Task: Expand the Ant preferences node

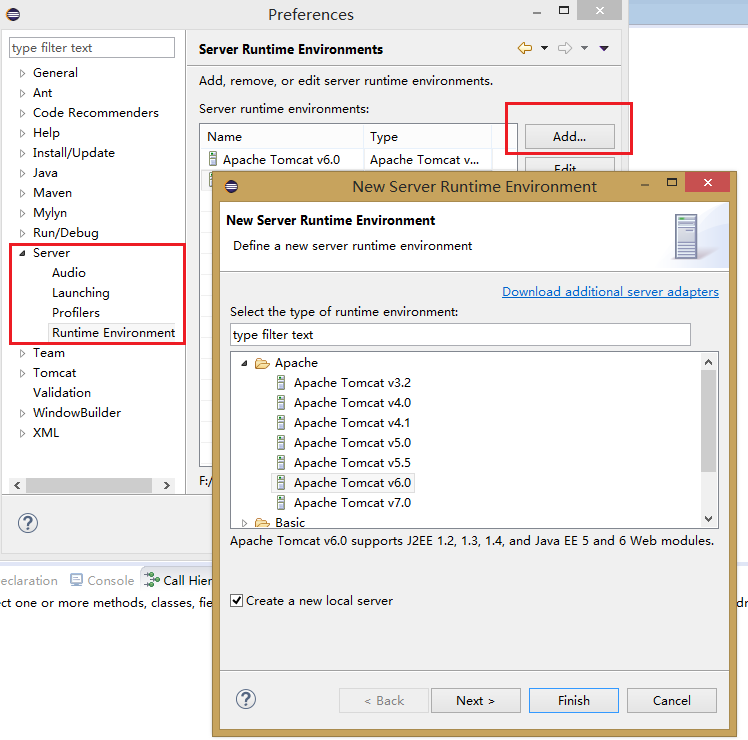Action: tap(22, 93)
